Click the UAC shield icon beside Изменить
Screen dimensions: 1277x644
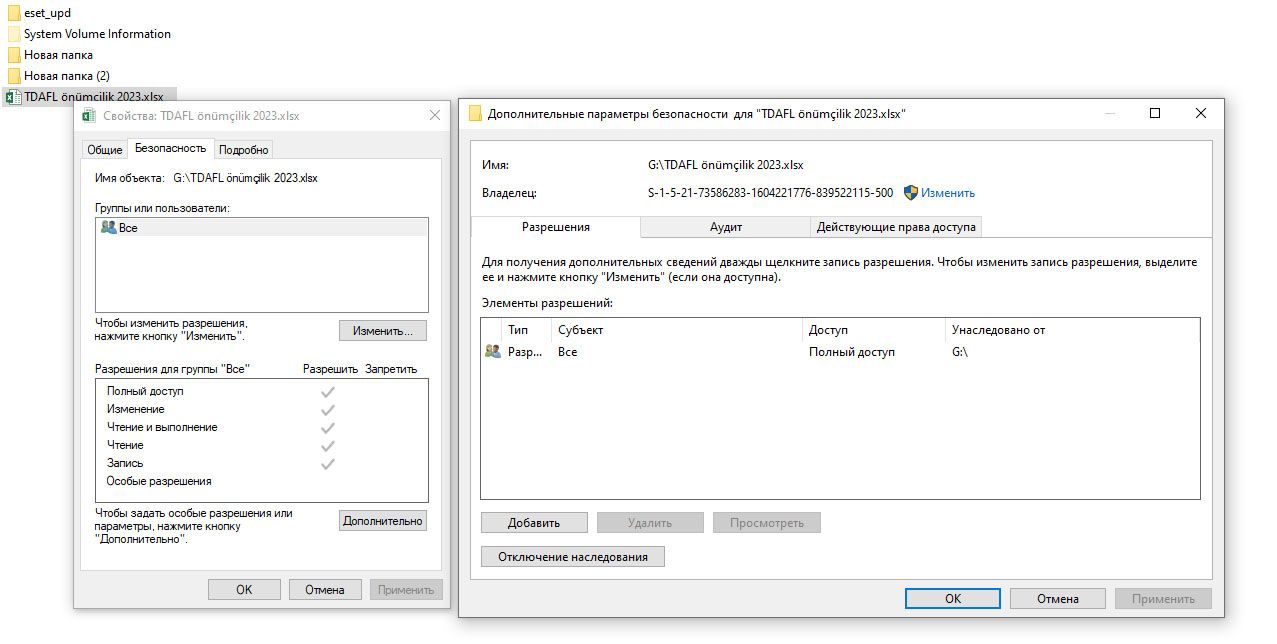pyautogui.click(x=911, y=193)
